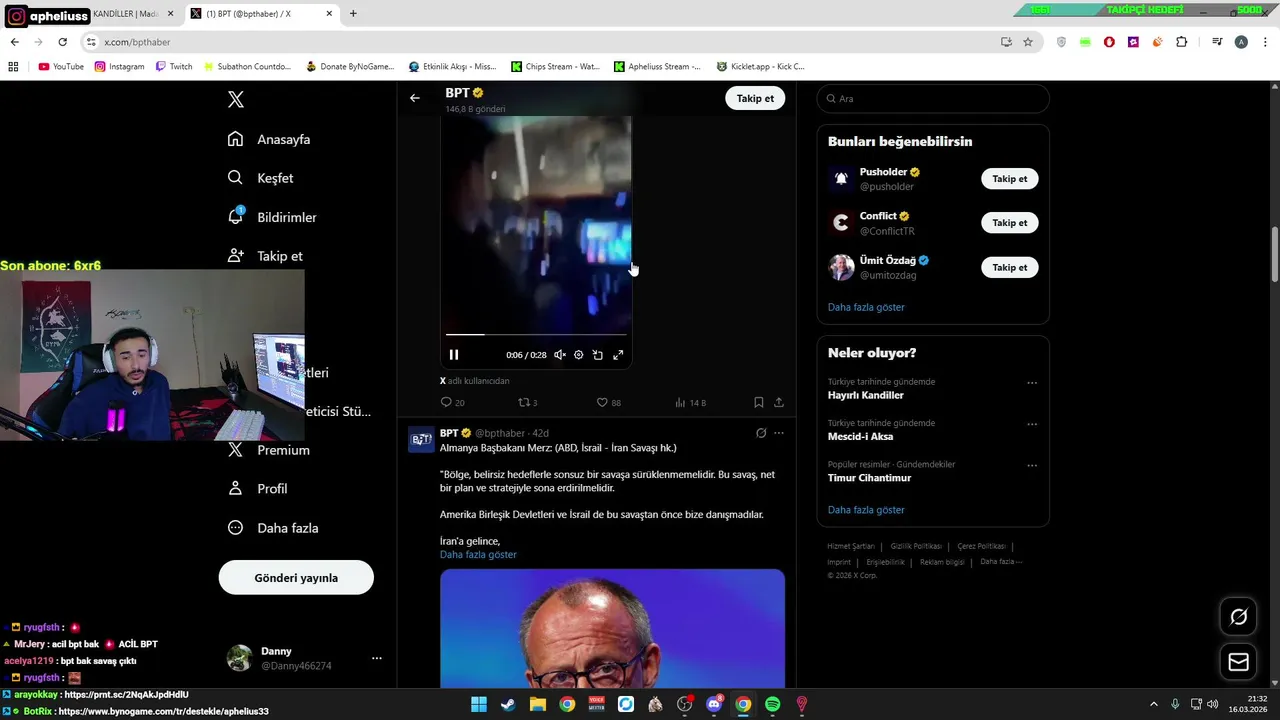The image size is (1280, 720).
Task: Follow Ümit Özdağ account
Action: click(x=1010, y=267)
